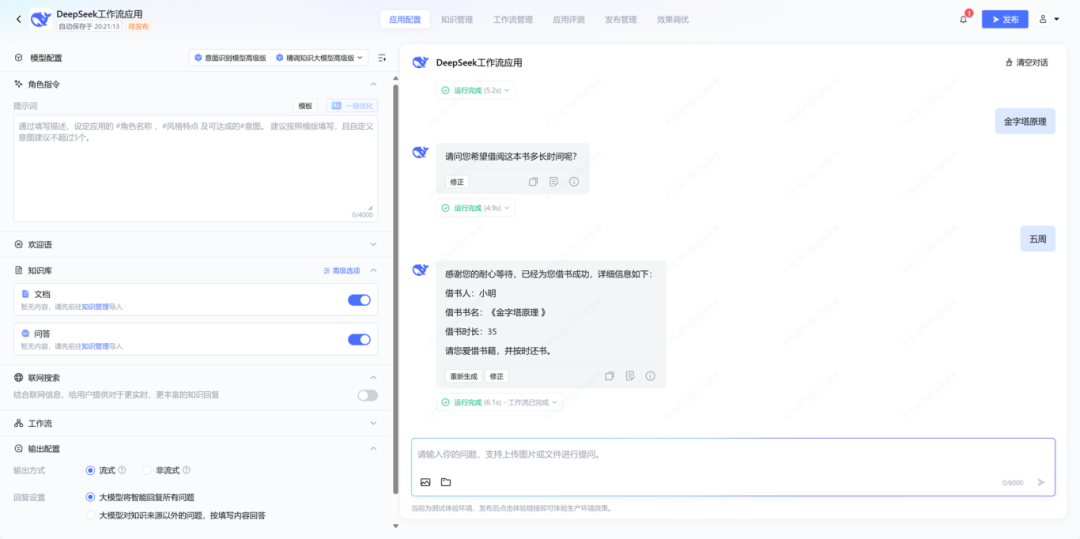Viewport: 1080px width, 539px height.
Task: Show info for the 借阅多长时间 reply
Action: click(574, 182)
